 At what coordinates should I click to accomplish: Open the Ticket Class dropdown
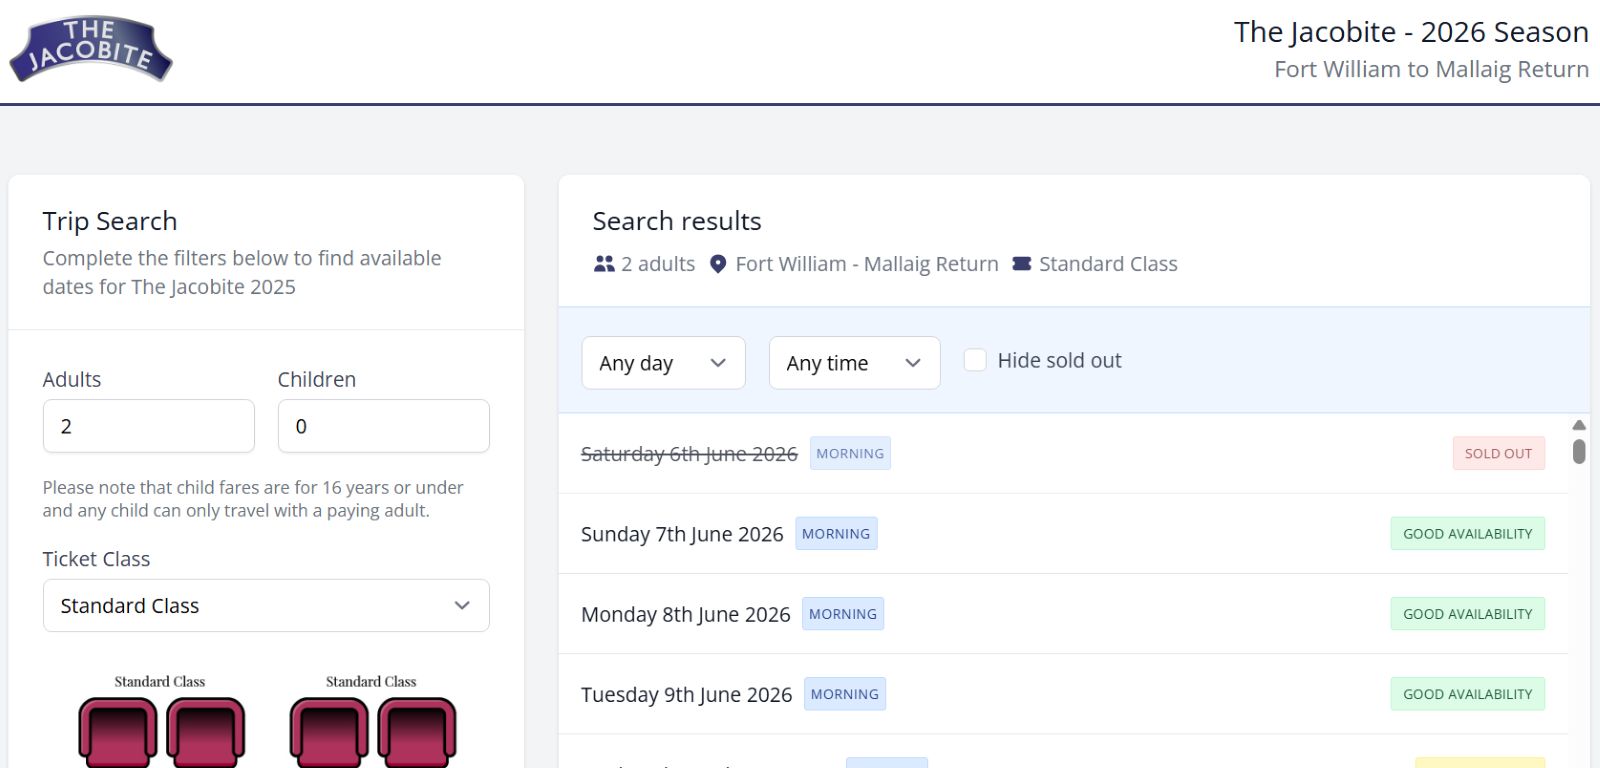click(x=266, y=606)
